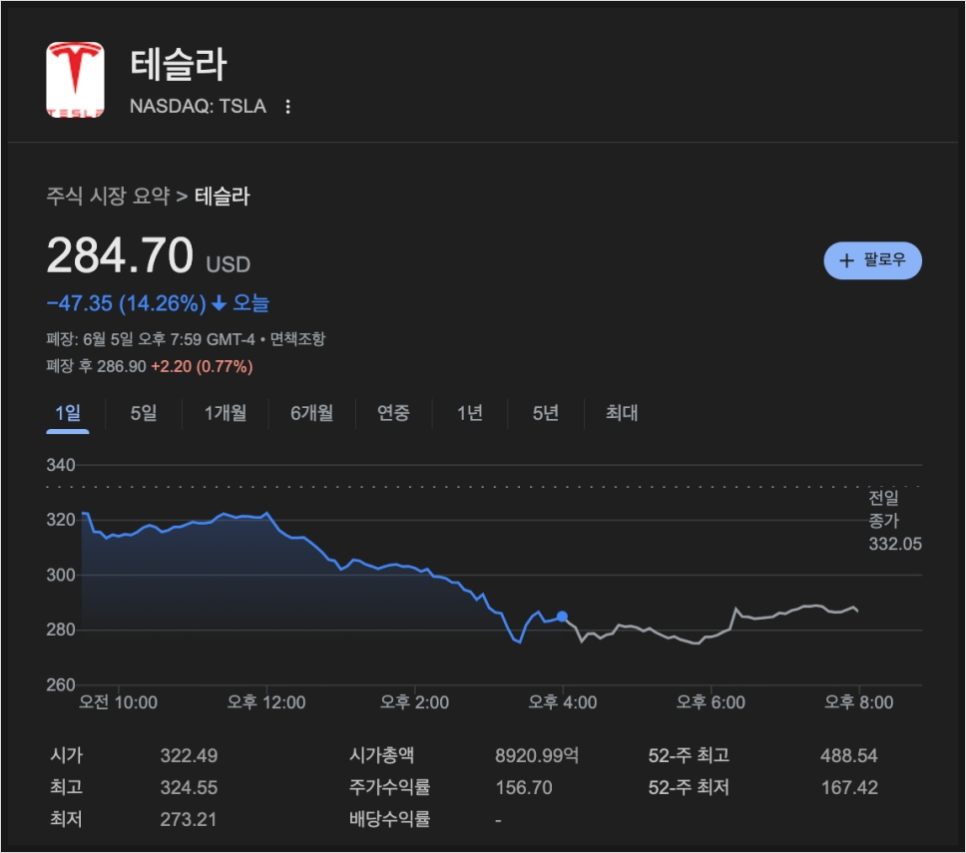Viewport: 966px width, 853px height.
Task: Click the 전일 종가 332.05 label
Action: [895, 520]
